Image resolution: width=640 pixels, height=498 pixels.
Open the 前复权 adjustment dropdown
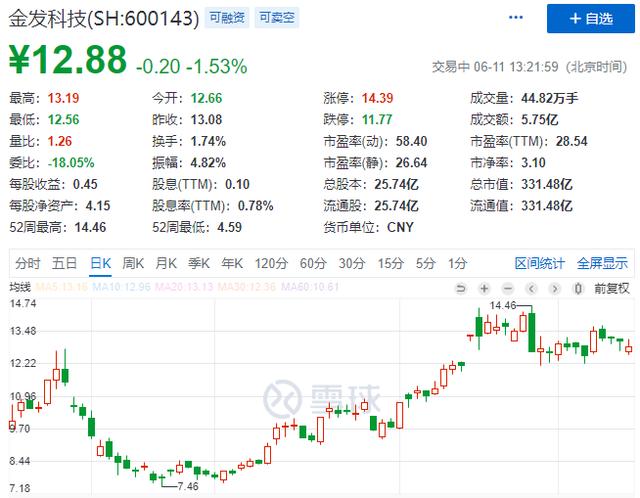tap(611, 289)
